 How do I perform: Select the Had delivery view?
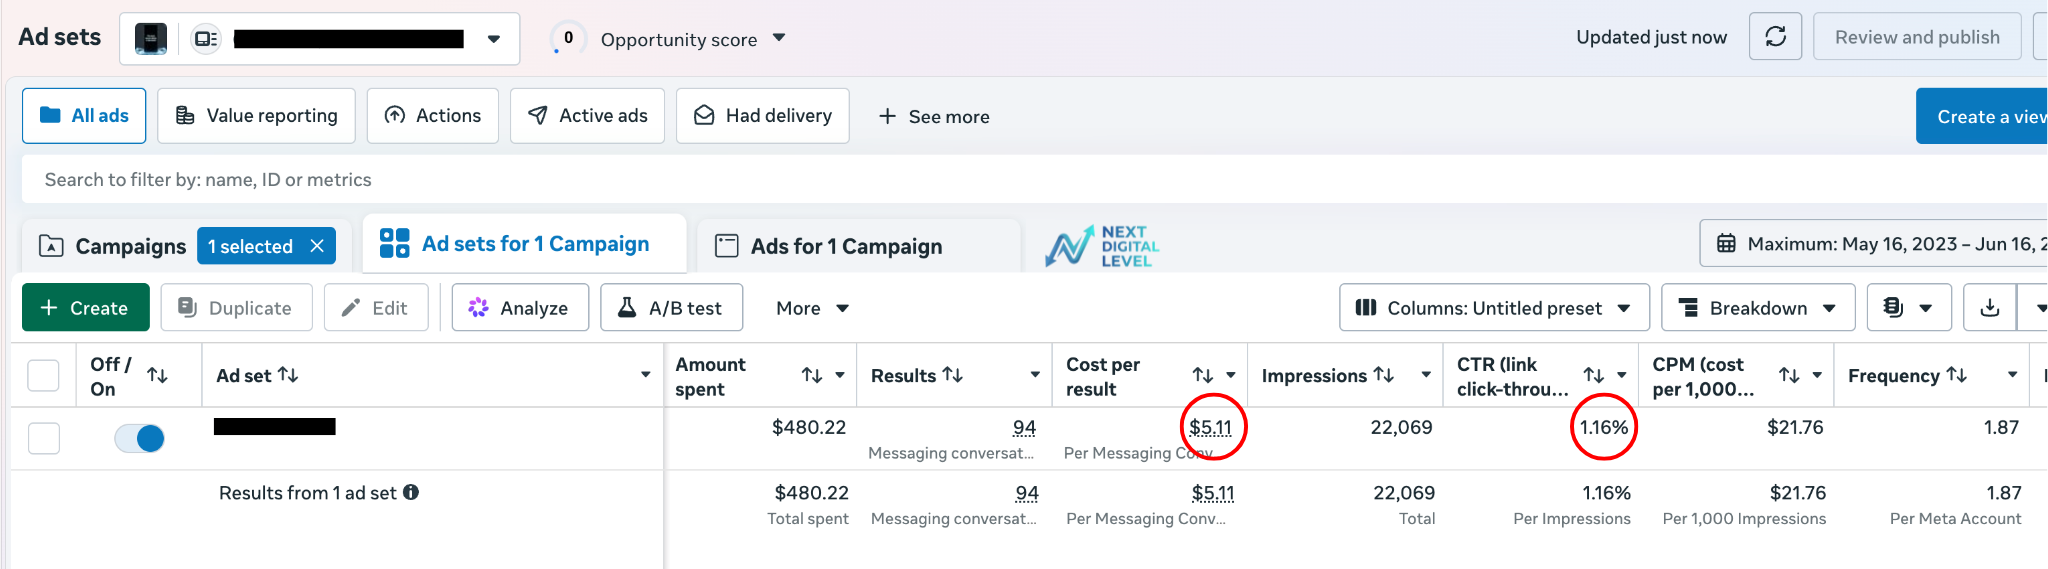click(x=763, y=116)
